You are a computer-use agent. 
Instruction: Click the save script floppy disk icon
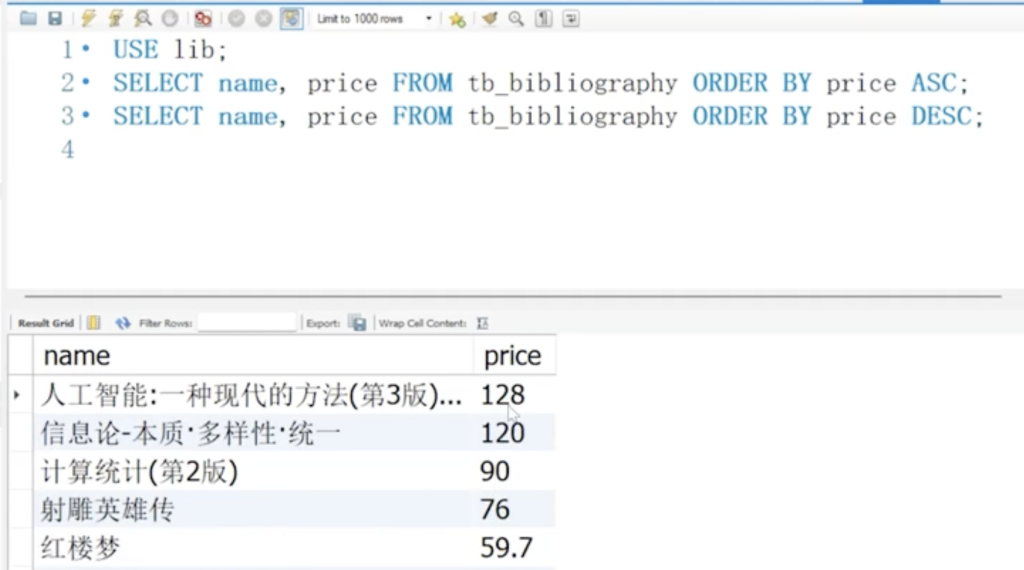(54, 18)
